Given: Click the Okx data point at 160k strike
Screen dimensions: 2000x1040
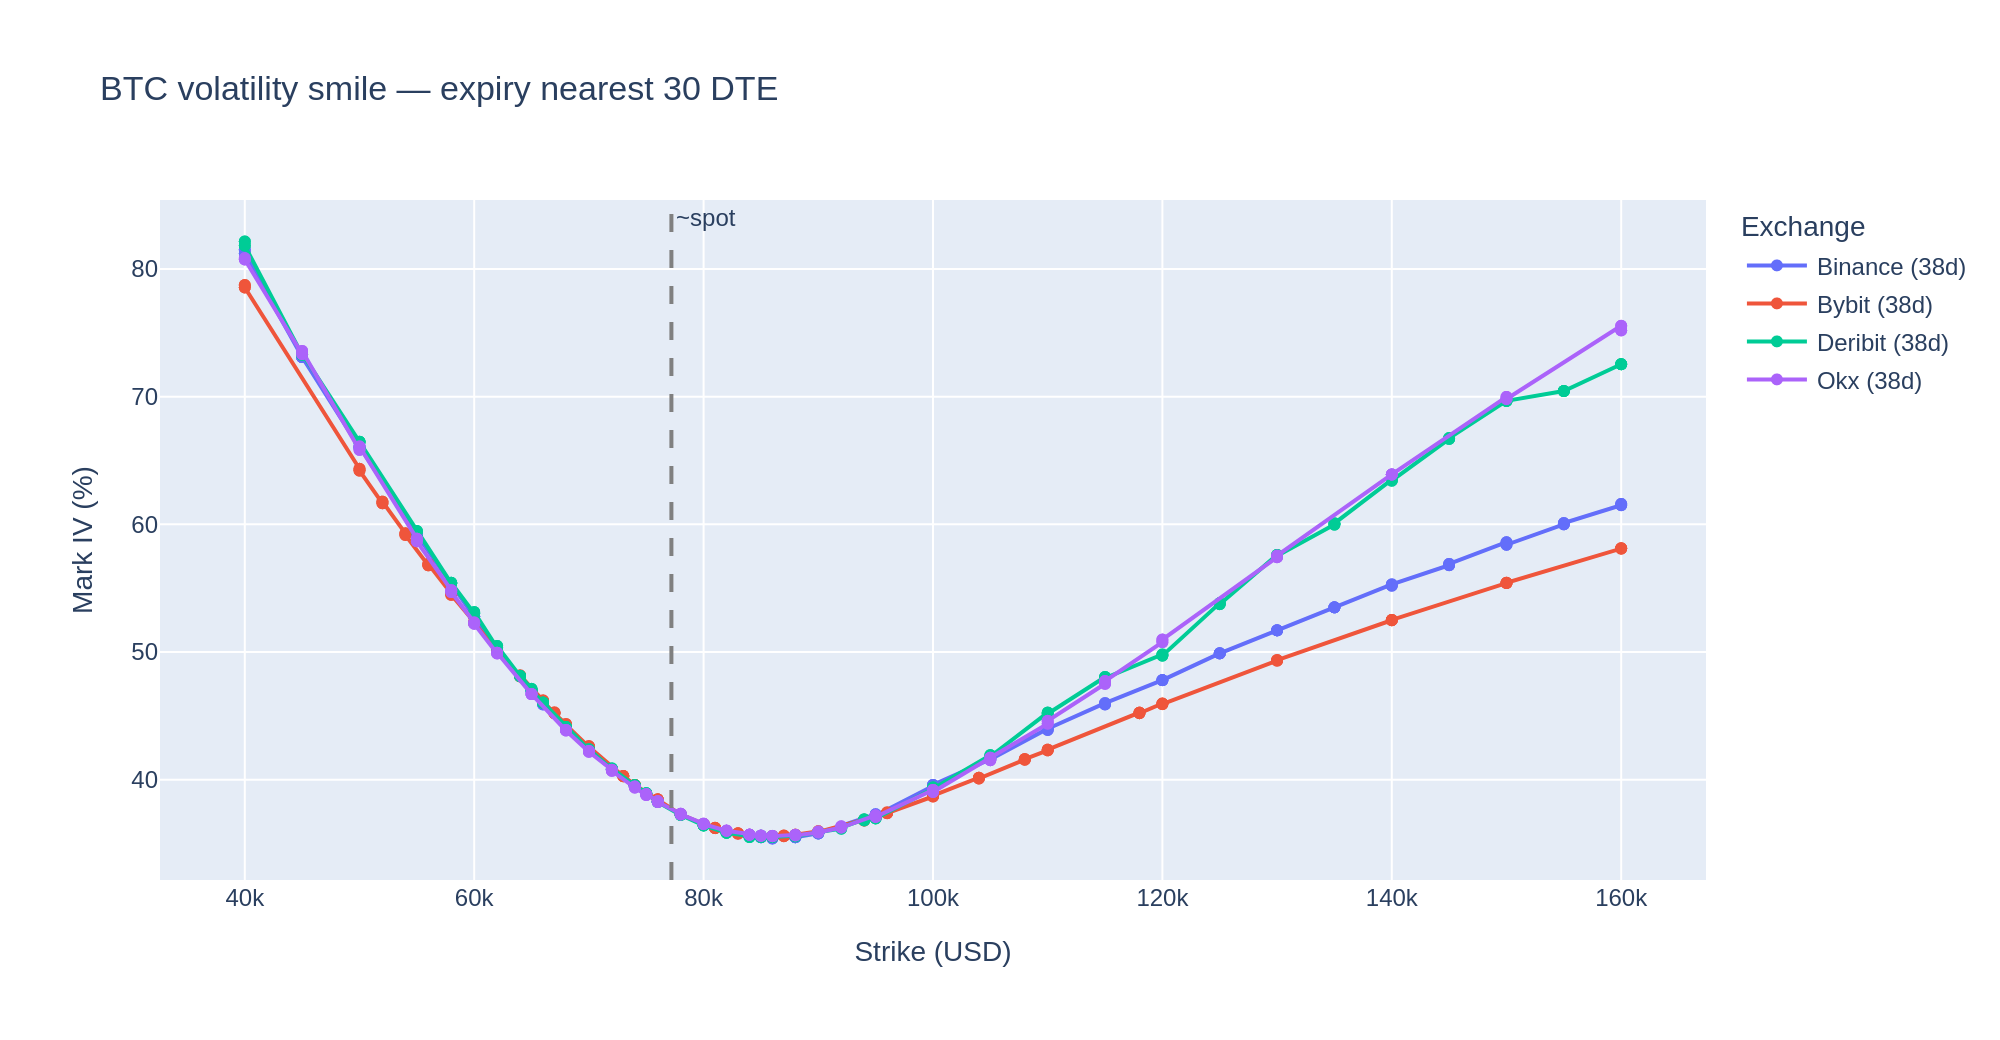Looking at the screenshot, I should (x=1620, y=327).
